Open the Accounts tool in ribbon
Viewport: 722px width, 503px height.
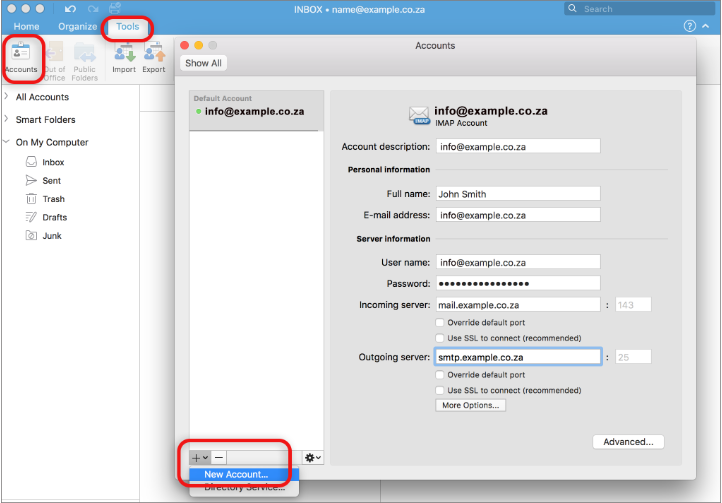coord(21,58)
